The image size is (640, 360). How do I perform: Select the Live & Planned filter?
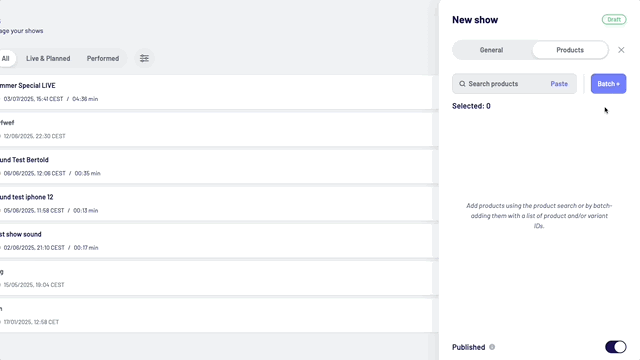(x=48, y=58)
